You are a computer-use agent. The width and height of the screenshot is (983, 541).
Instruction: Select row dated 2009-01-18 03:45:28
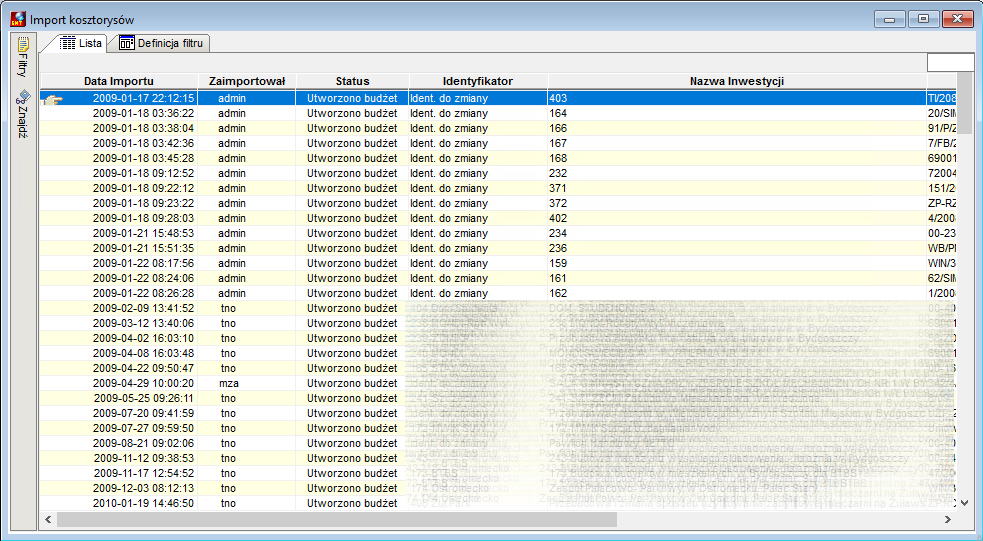[x=498, y=159]
